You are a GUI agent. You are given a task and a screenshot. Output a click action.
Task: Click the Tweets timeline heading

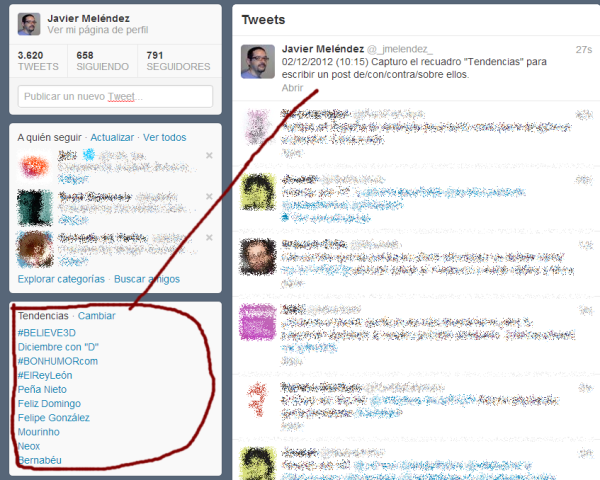pos(263,20)
